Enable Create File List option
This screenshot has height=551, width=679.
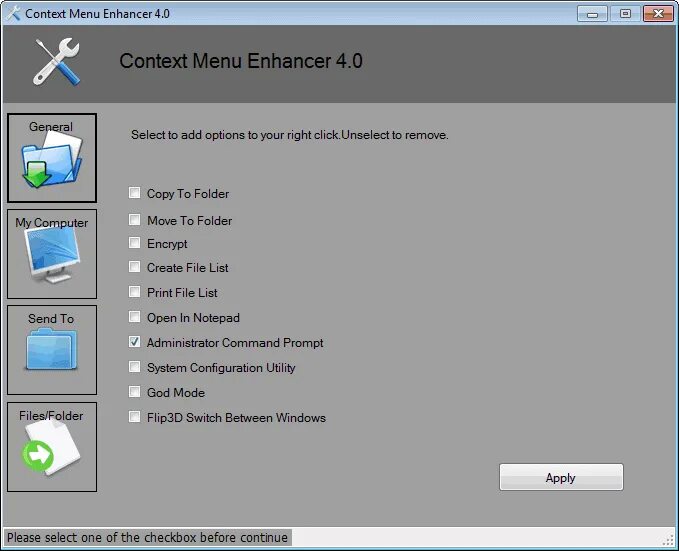point(135,266)
